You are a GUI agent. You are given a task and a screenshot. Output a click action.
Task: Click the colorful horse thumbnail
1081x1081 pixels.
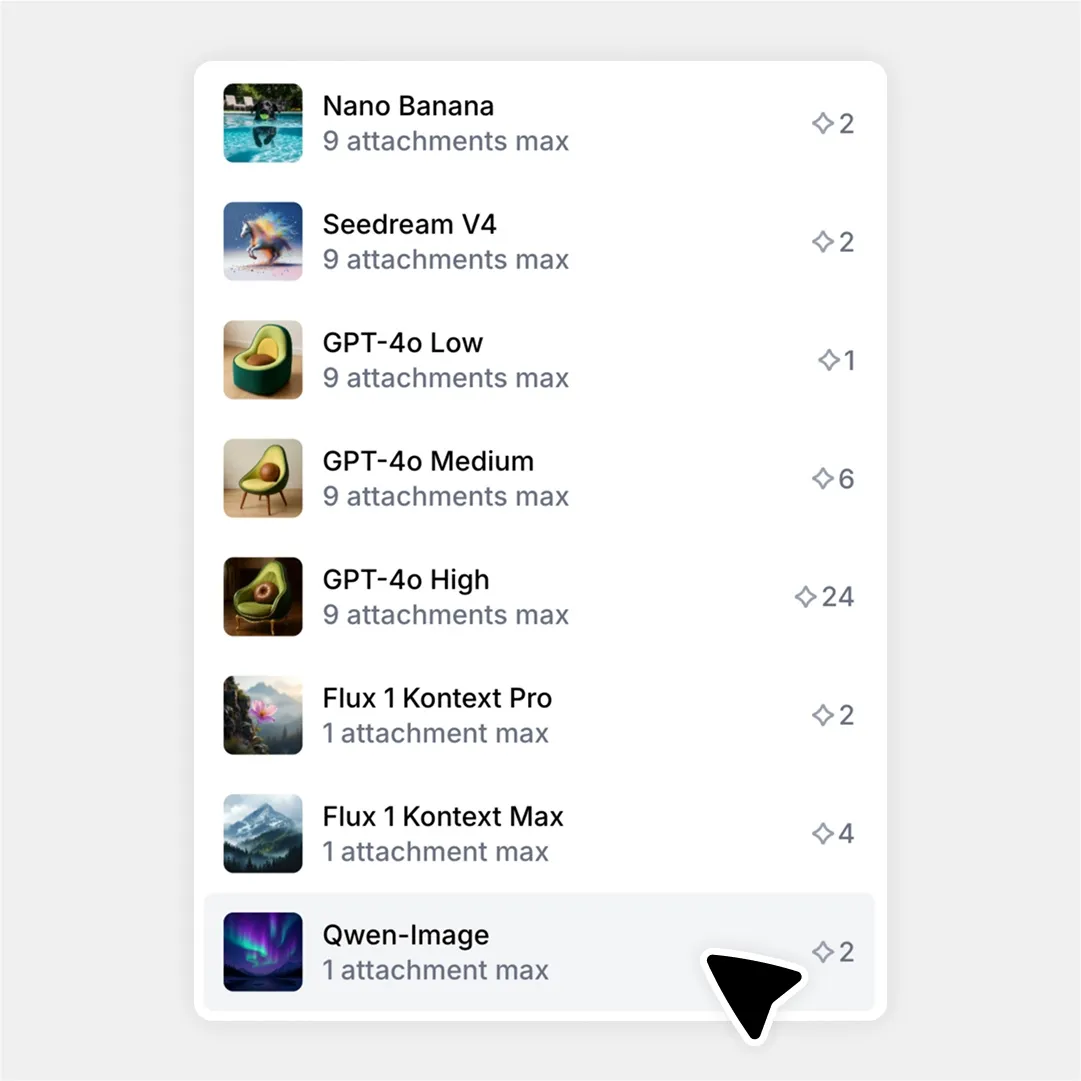click(x=263, y=242)
